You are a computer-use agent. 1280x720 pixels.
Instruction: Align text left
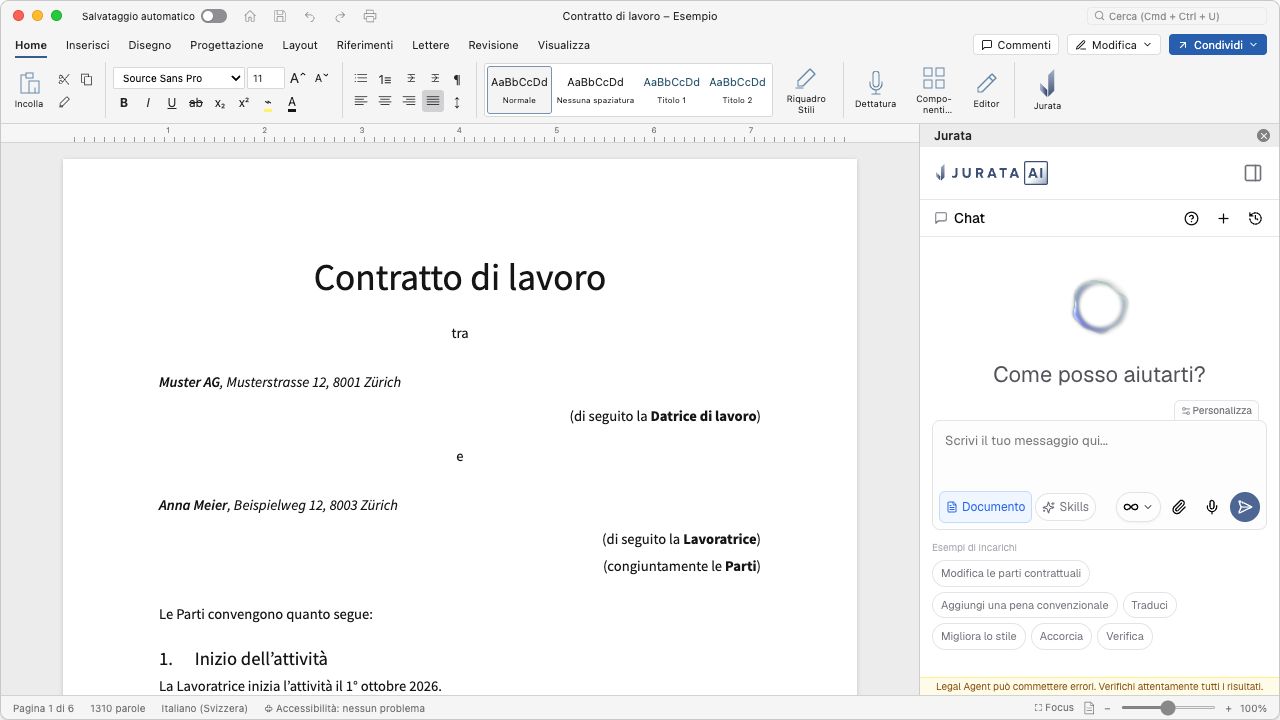pos(361,101)
